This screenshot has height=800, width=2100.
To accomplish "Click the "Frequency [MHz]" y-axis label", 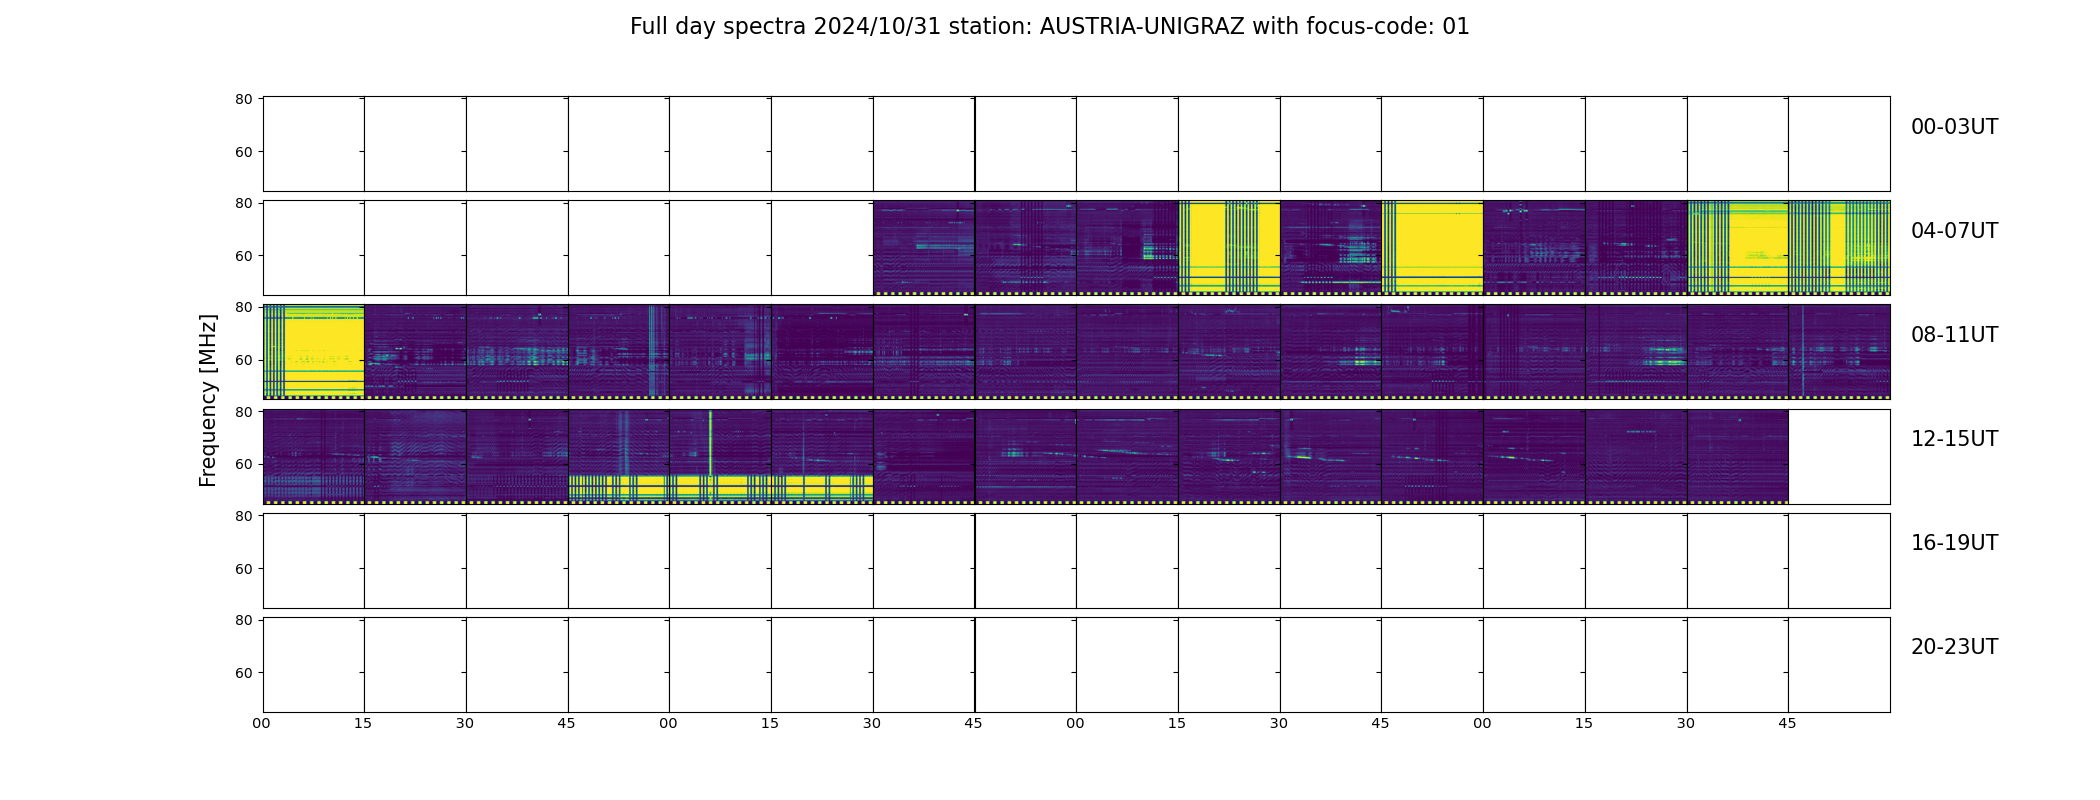I will click(208, 401).
